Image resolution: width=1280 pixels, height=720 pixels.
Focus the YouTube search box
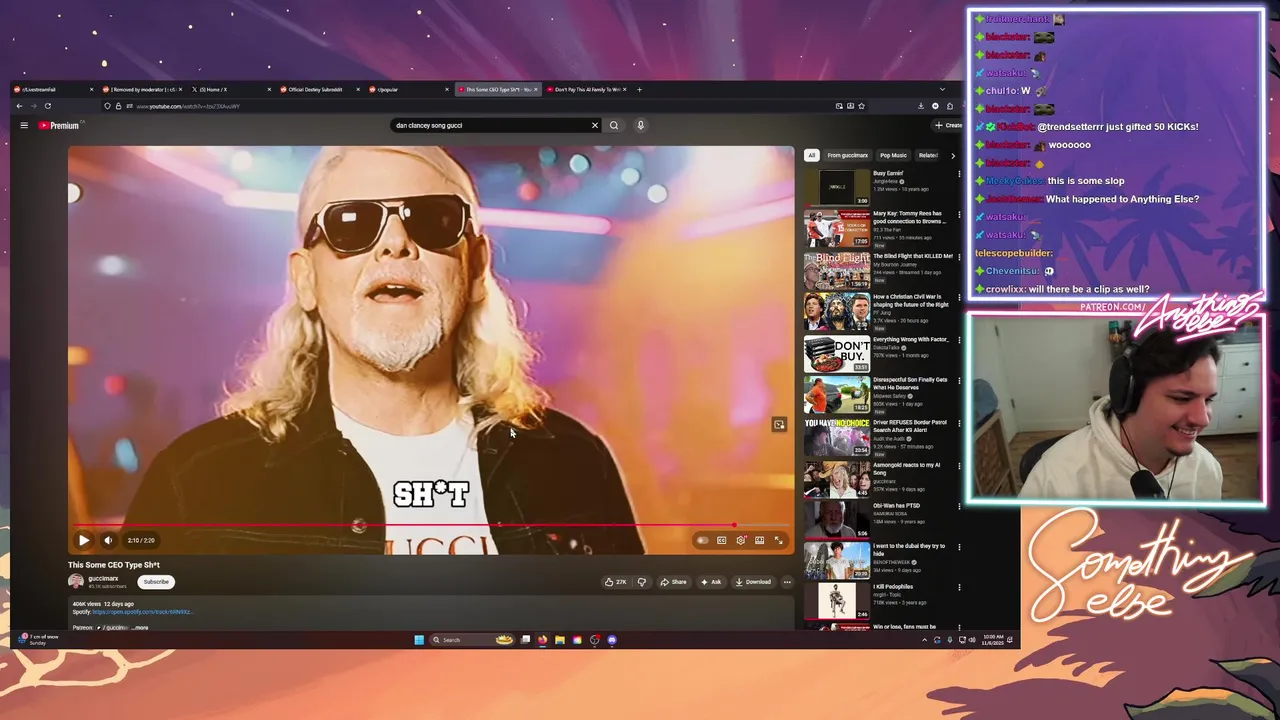coord(490,125)
